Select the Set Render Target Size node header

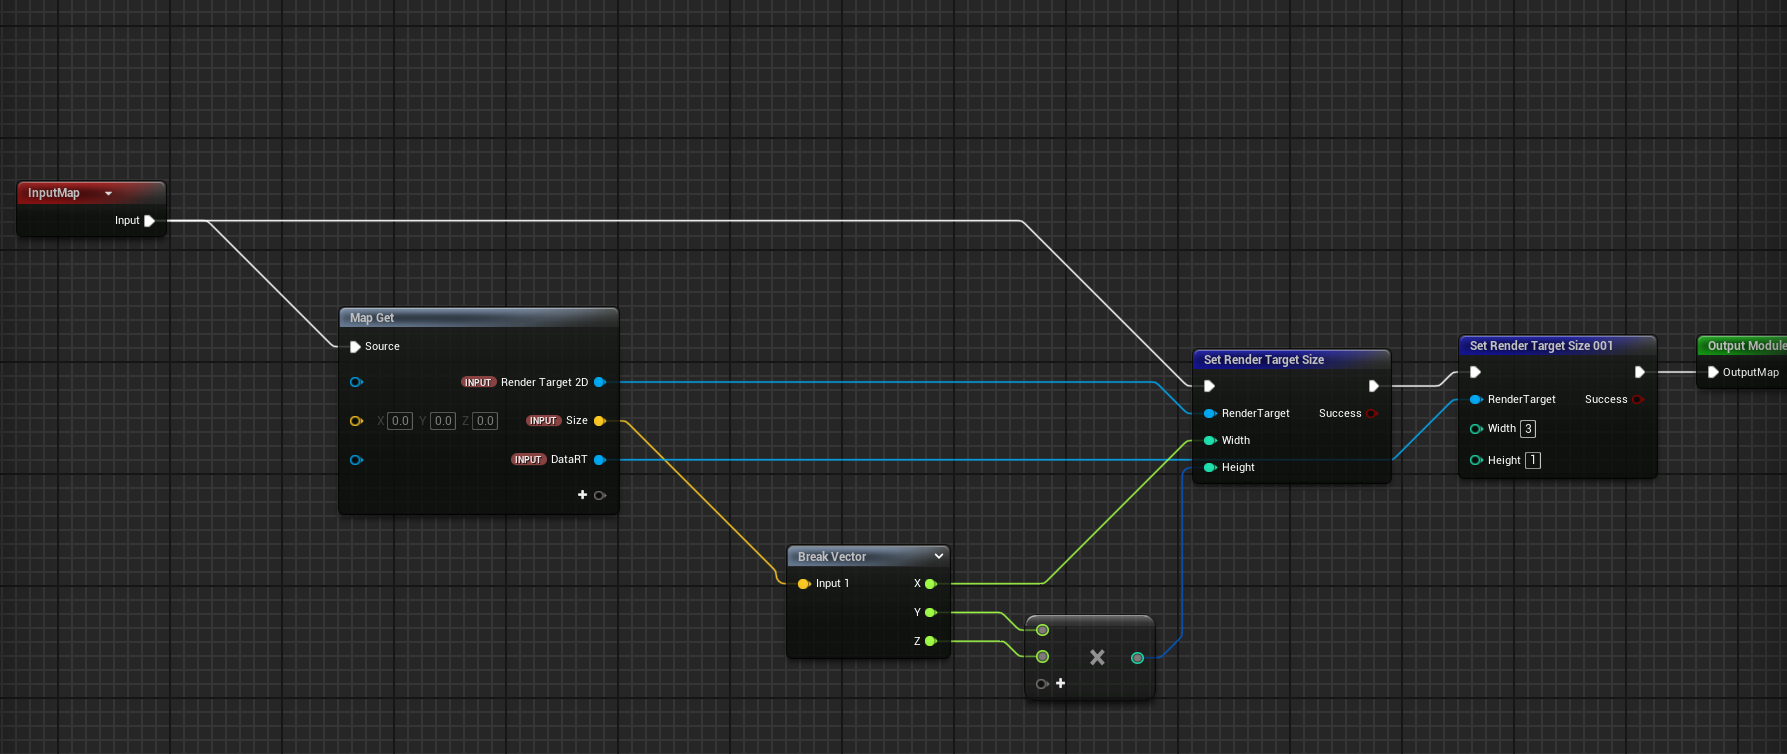click(1263, 360)
